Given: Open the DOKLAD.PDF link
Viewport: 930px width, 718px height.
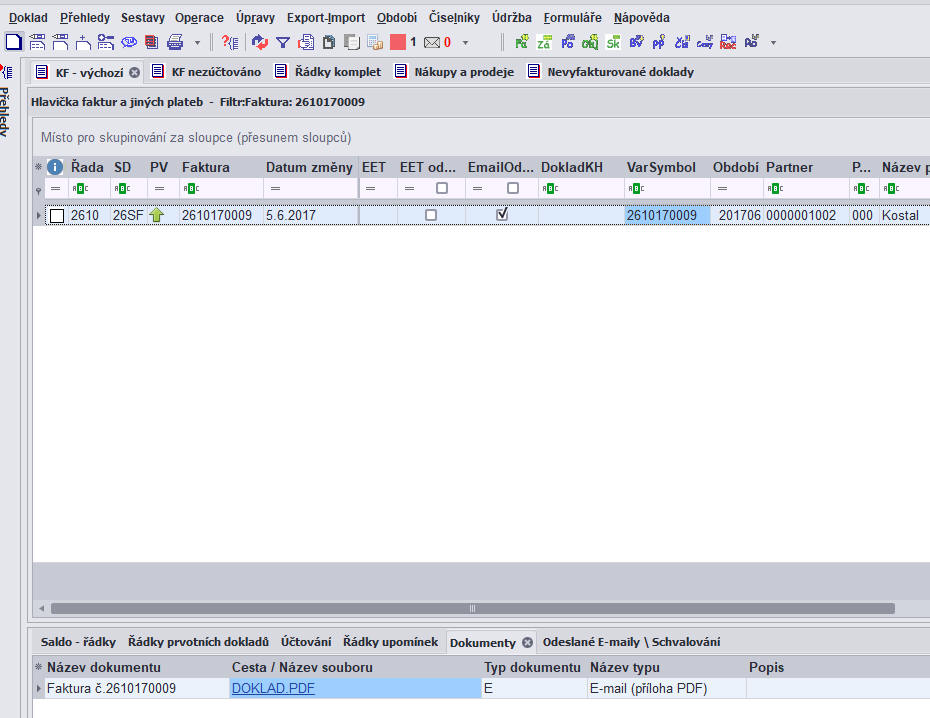Looking at the screenshot, I should (273, 688).
